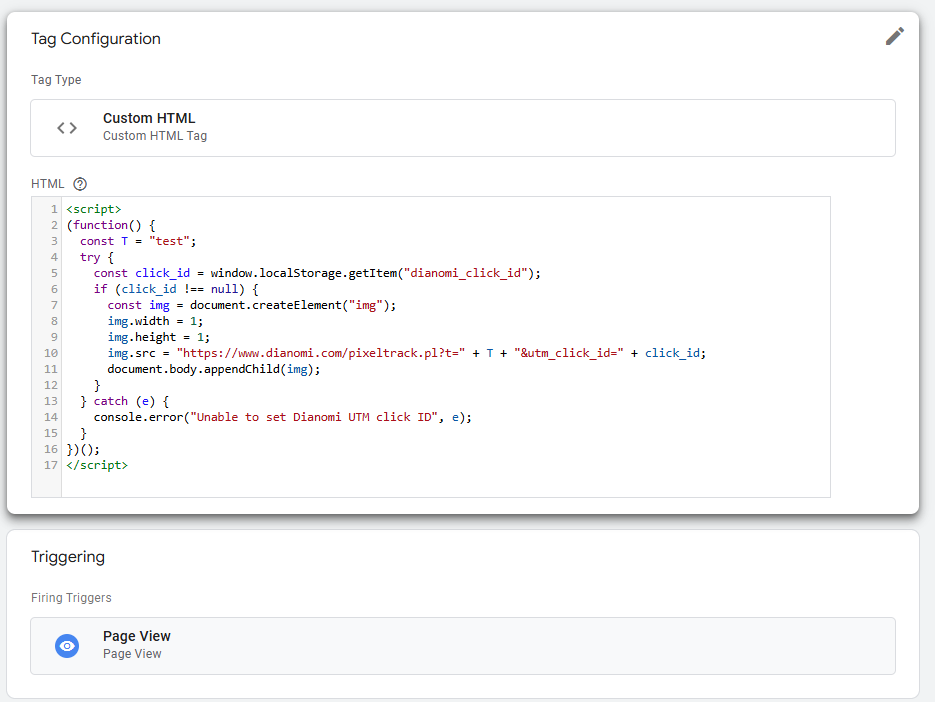
Task: Click document.createElement("img") on line 7
Action: (x=289, y=305)
